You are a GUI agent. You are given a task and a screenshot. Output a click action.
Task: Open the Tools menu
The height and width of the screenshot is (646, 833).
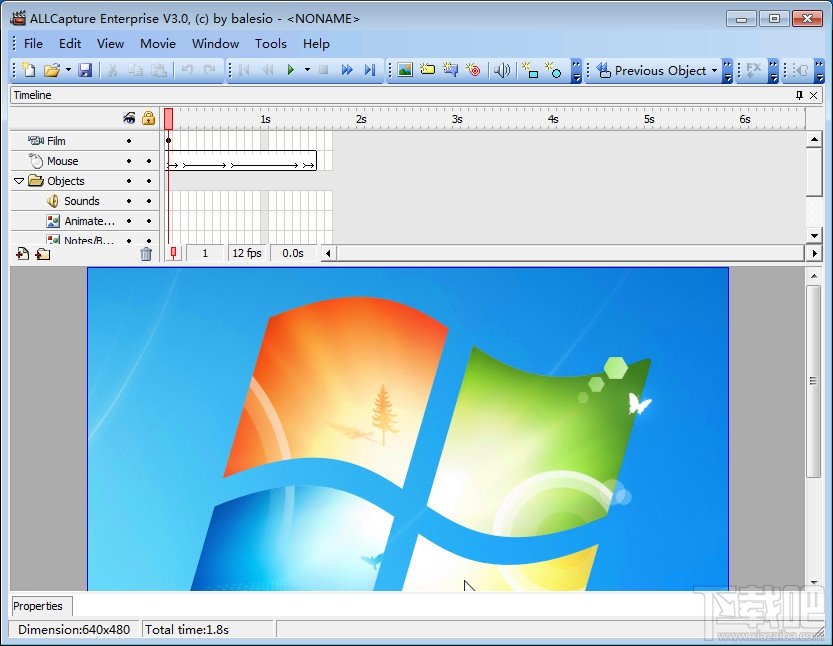[270, 44]
